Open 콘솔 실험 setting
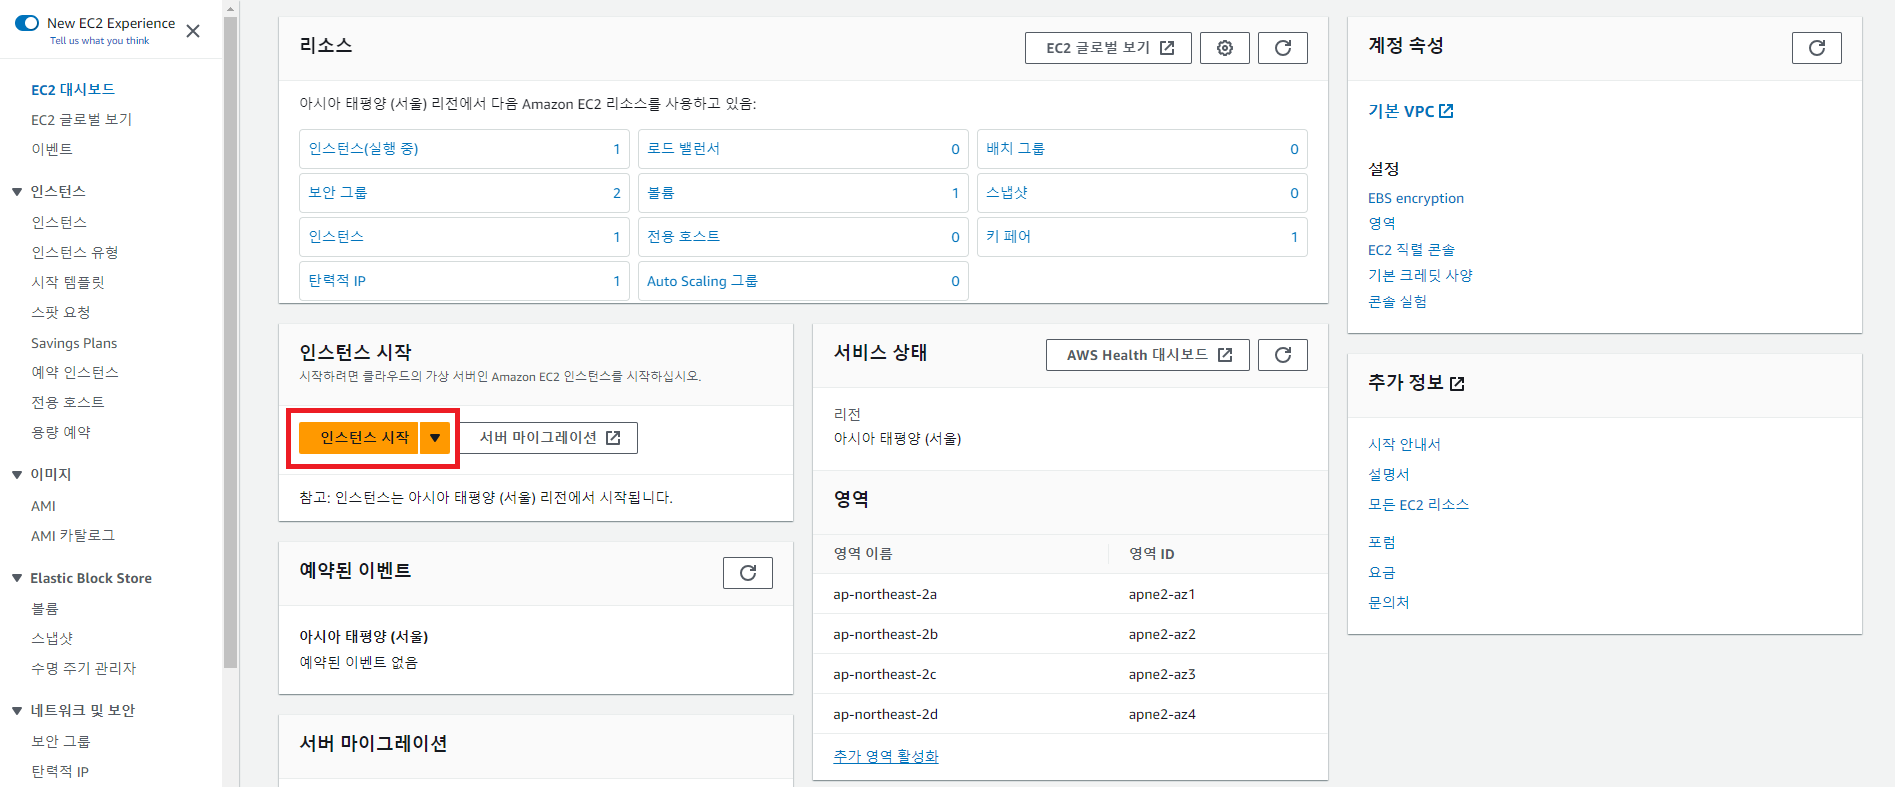 (x=1397, y=301)
